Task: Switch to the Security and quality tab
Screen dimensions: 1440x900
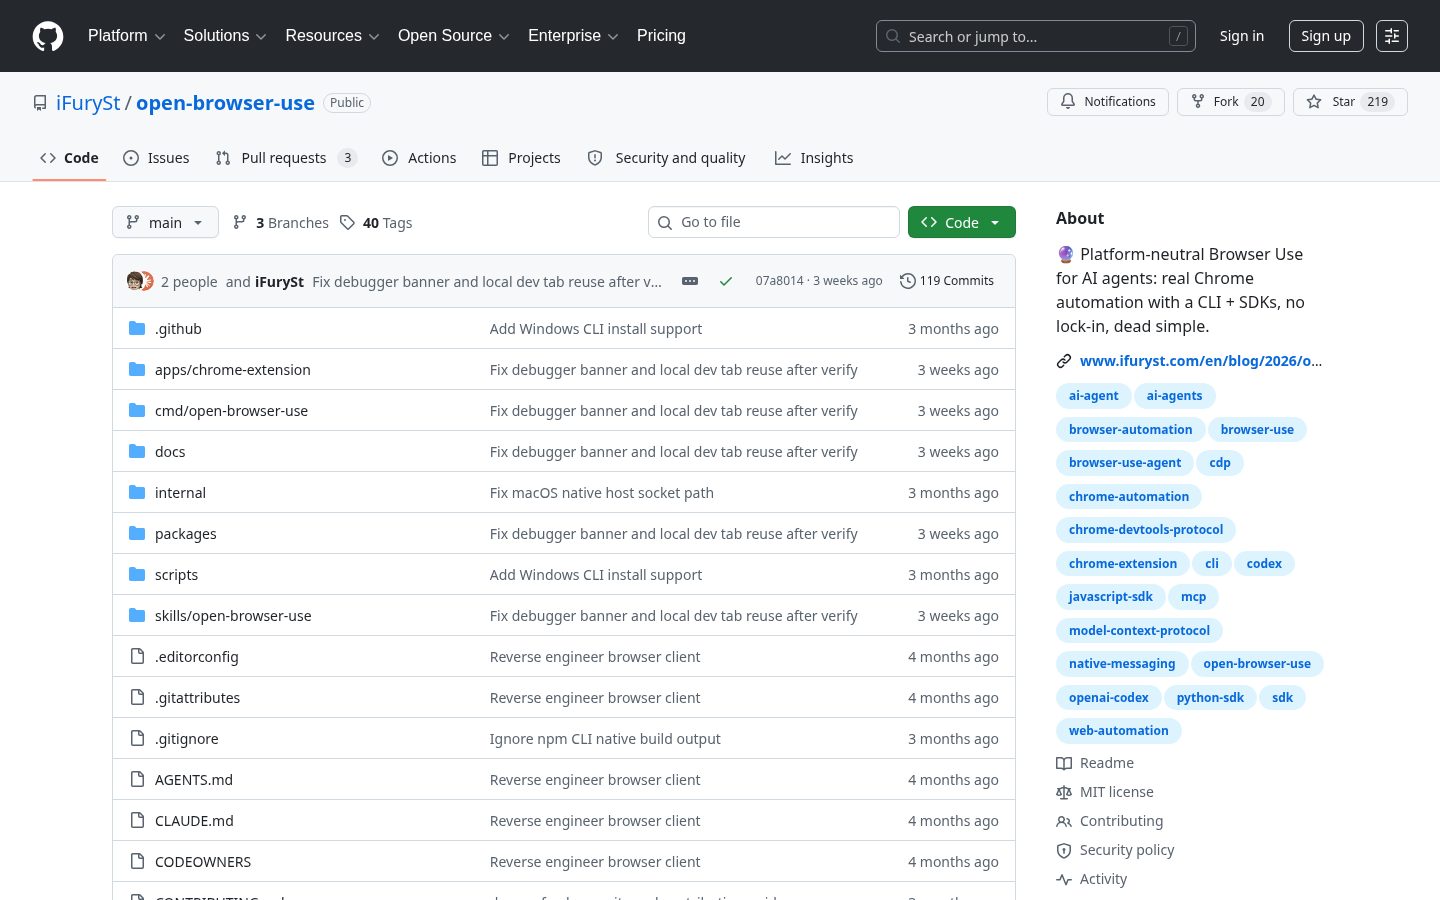Action: coord(666,158)
